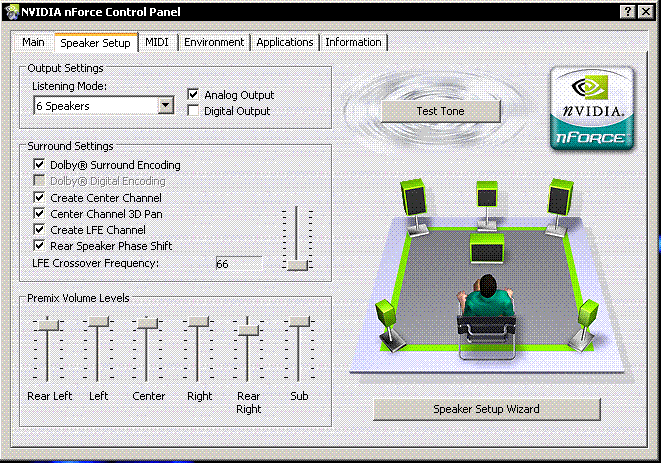Open the Environment tab
The width and height of the screenshot is (661, 463).
(214, 42)
